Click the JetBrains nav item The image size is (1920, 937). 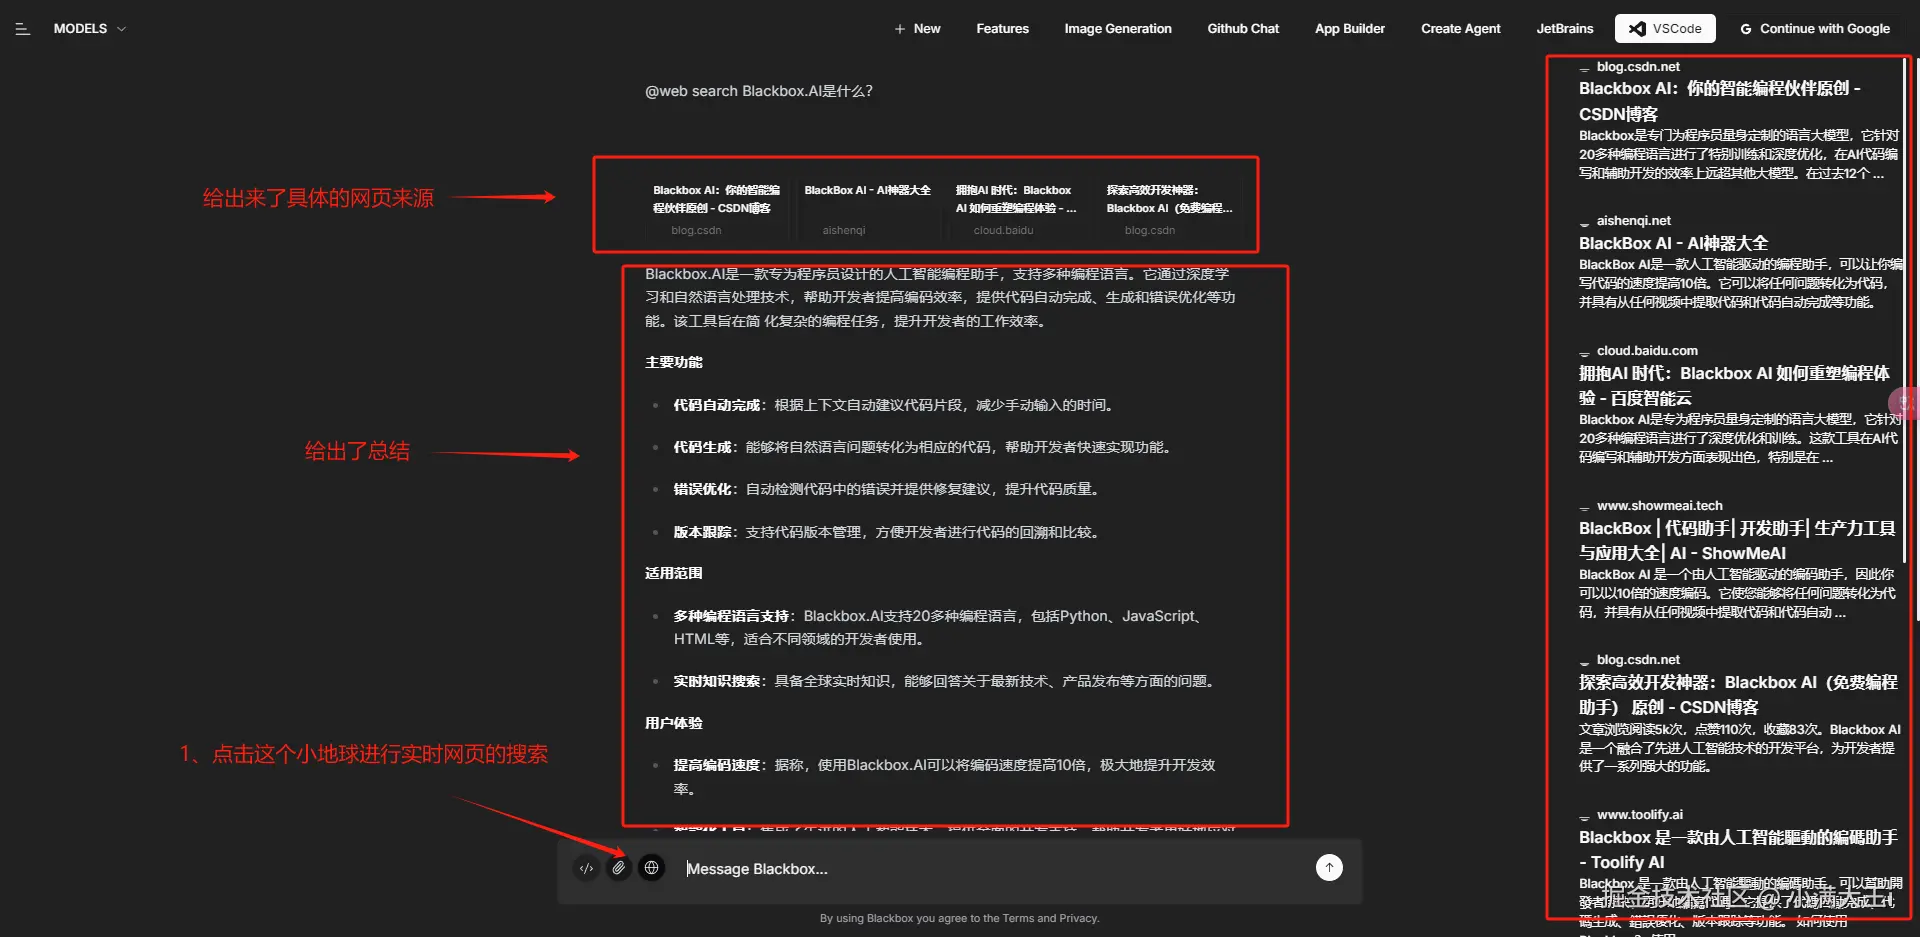coord(1565,29)
